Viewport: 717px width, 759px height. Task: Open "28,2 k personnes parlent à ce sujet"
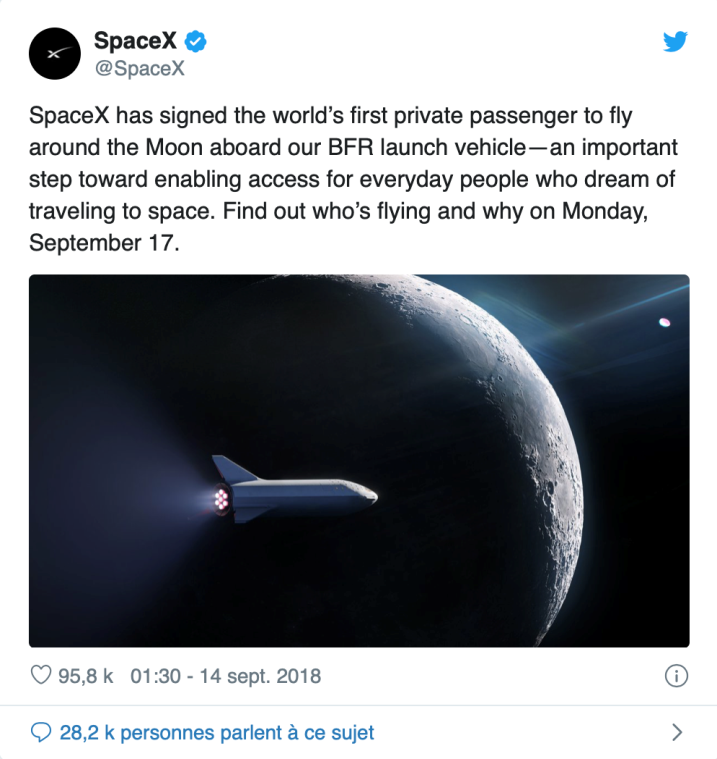[x=217, y=732]
